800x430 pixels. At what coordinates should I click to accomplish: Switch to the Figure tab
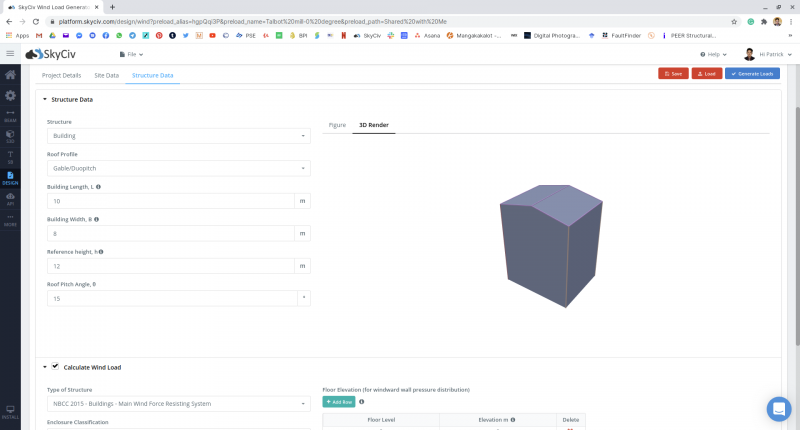[x=337, y=125]
